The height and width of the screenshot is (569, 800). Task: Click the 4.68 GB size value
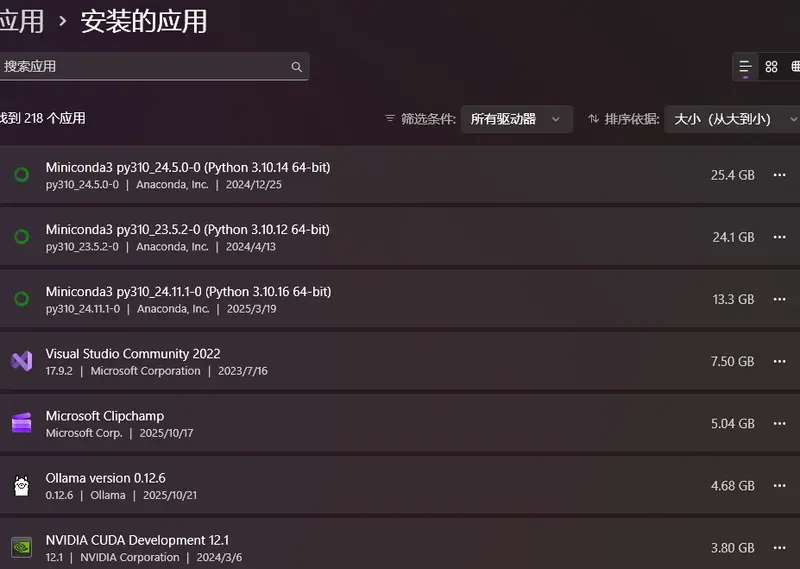732,486
